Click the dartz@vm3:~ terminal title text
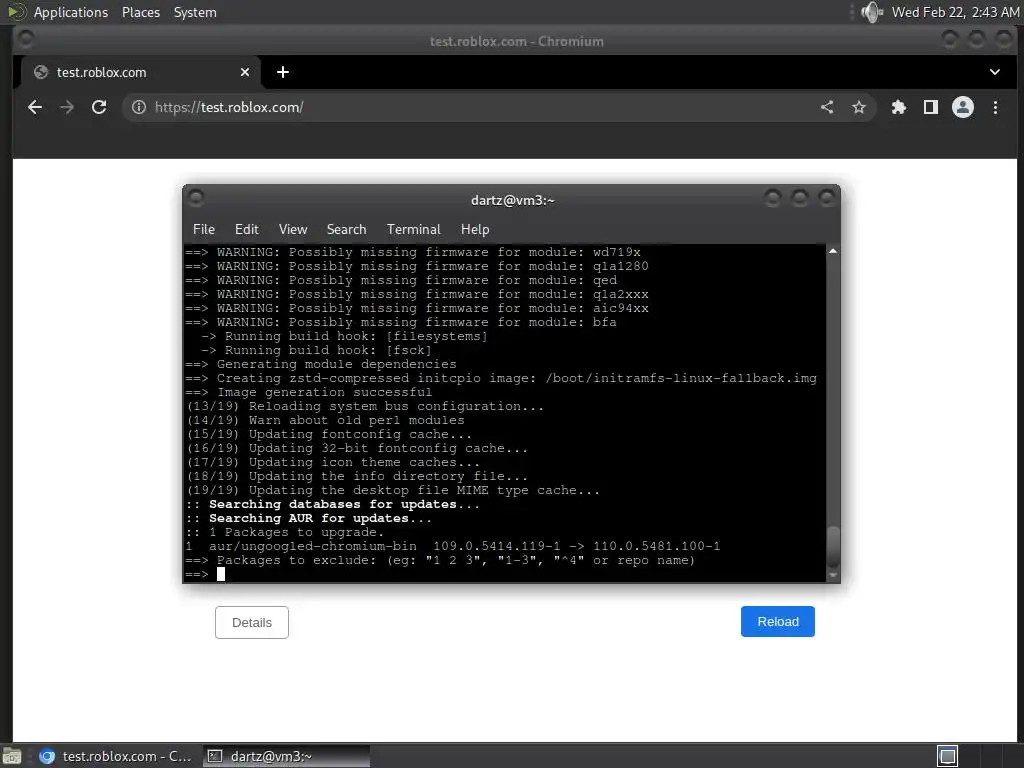The height and width of the screenshot is (768, 1024). click(513, 200)
